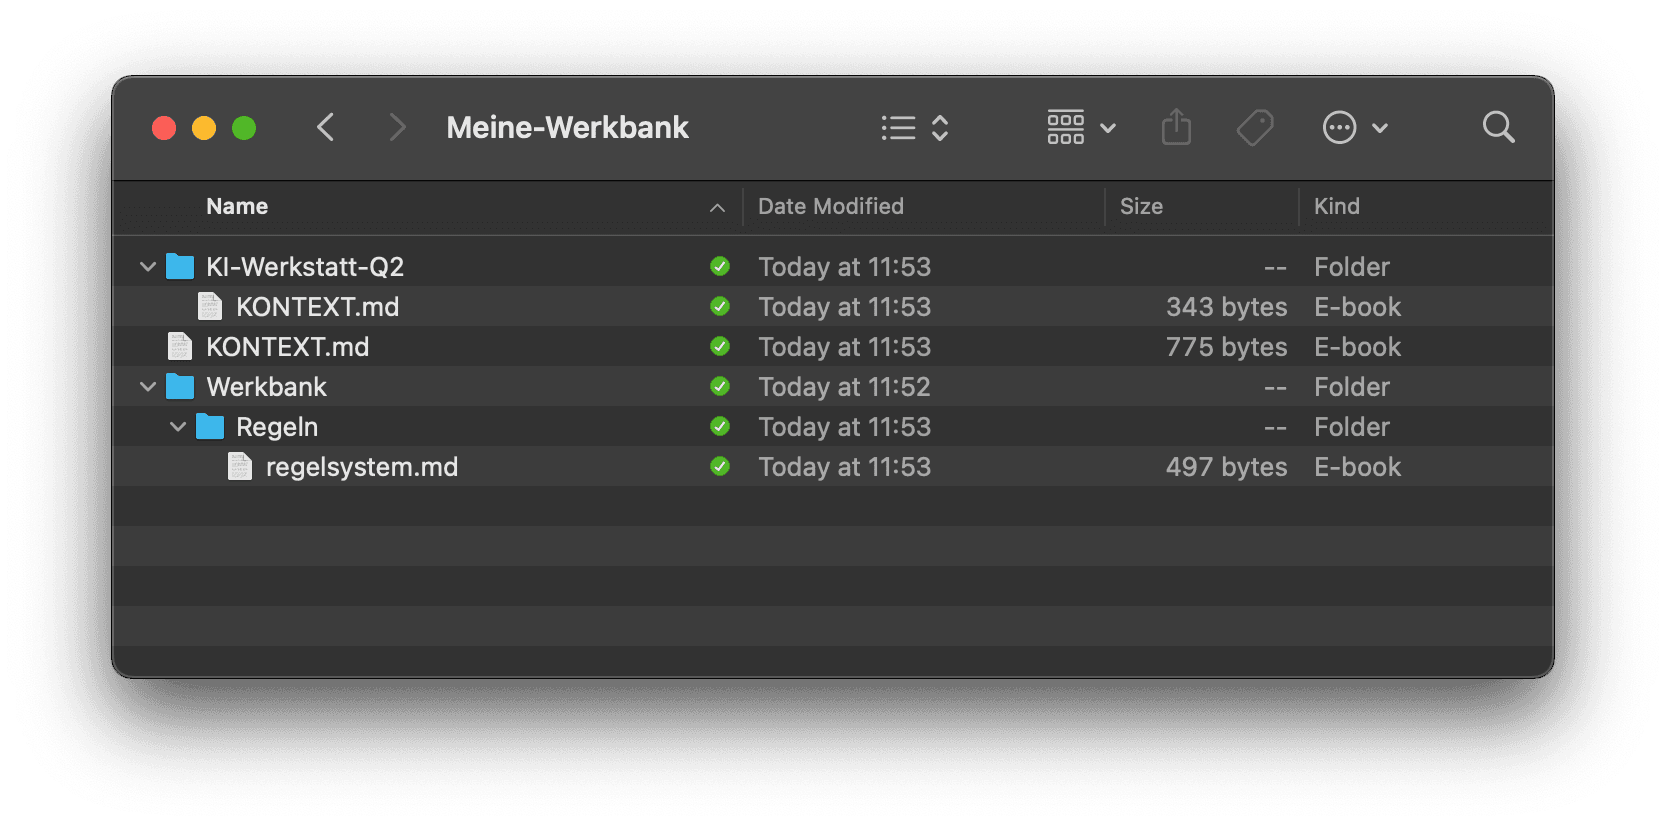Image resolution: width=1666 pixels, height=826 pixels.
Task: Click sync status checkmark for KI-Werkstatt-Q2
Action: pos(720,266)
